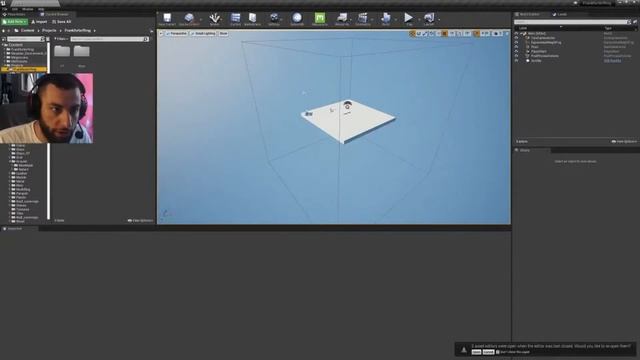Click the Source Control toolbar icon

189,19
